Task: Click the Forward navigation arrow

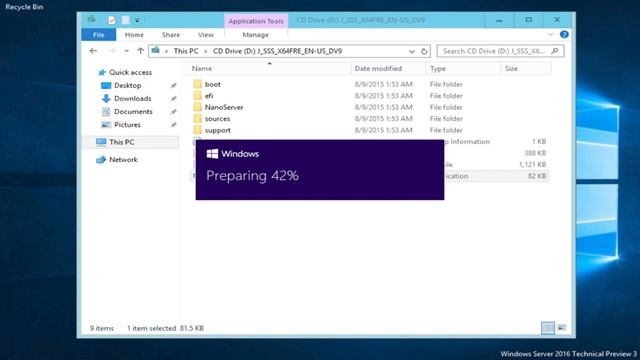Action: (111, 51)
